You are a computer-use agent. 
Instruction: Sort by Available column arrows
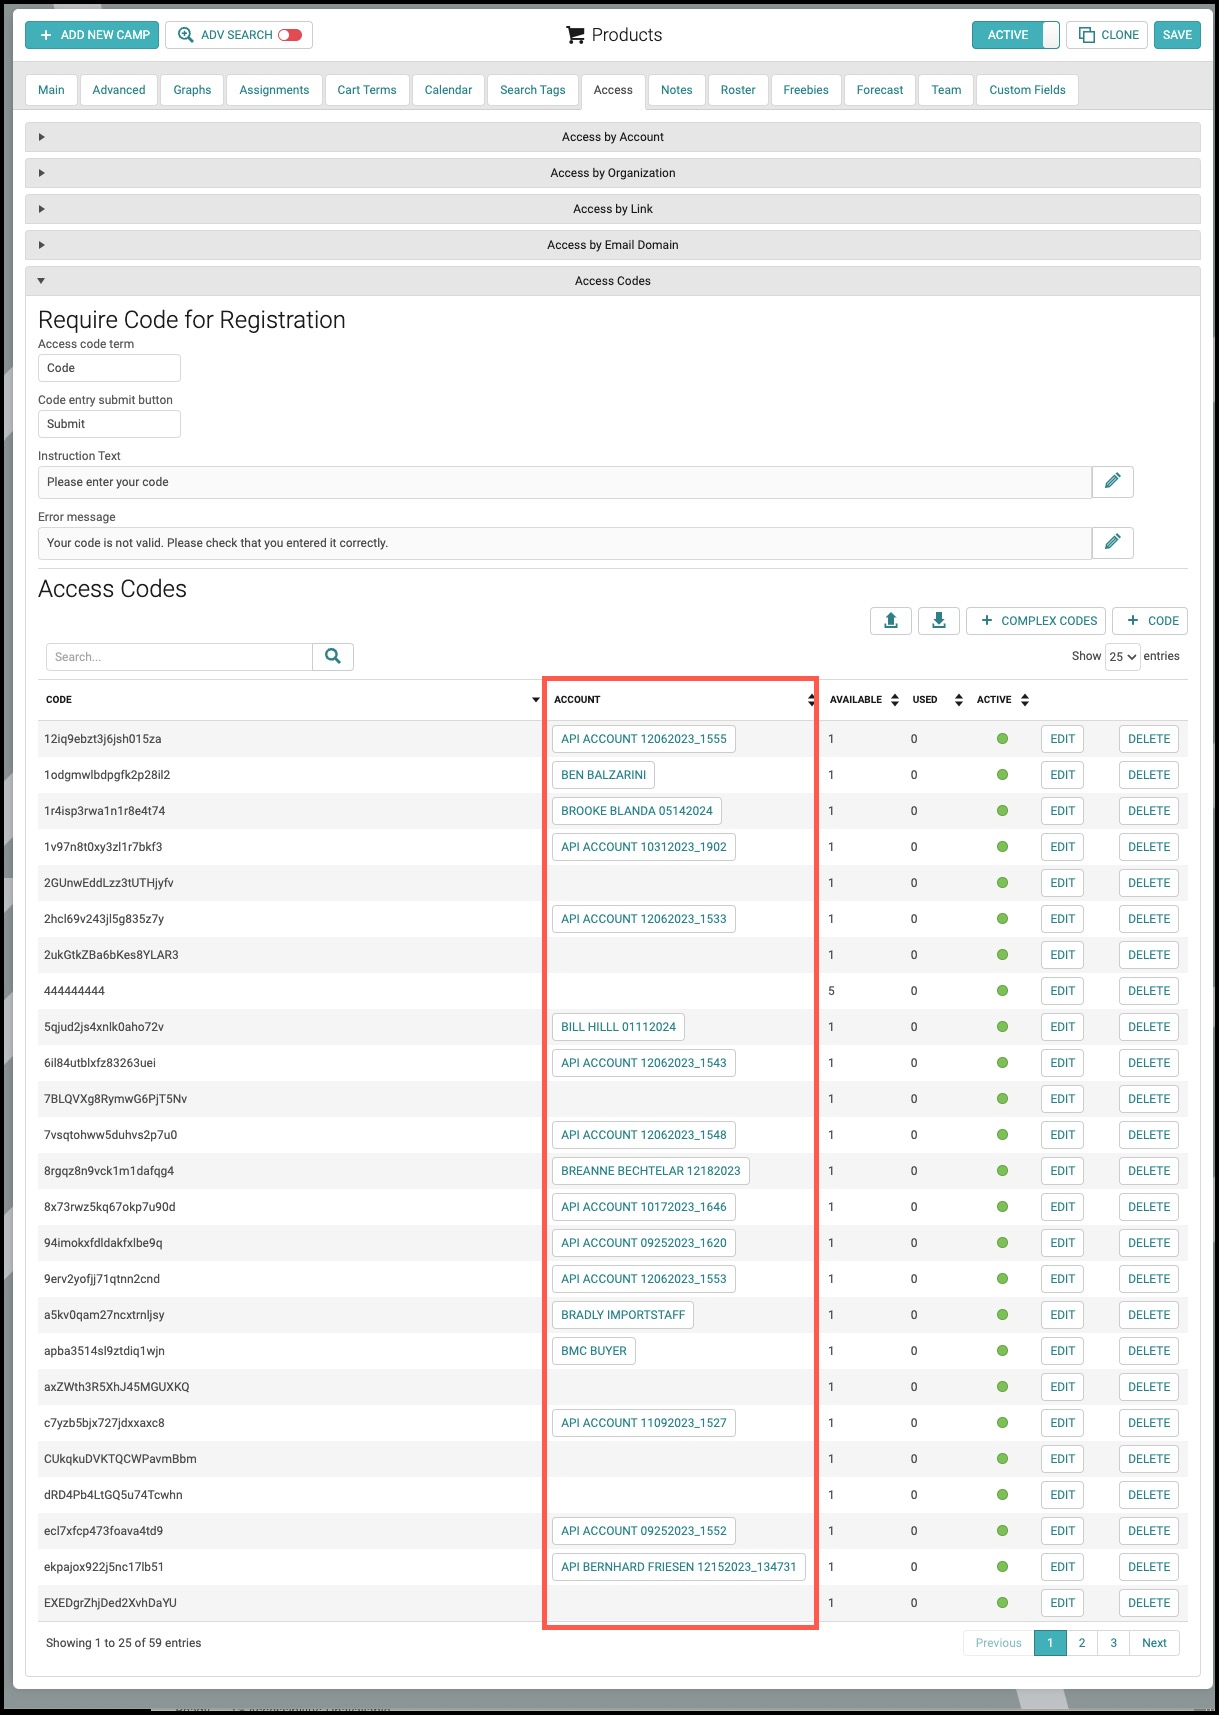pos(895,700)
